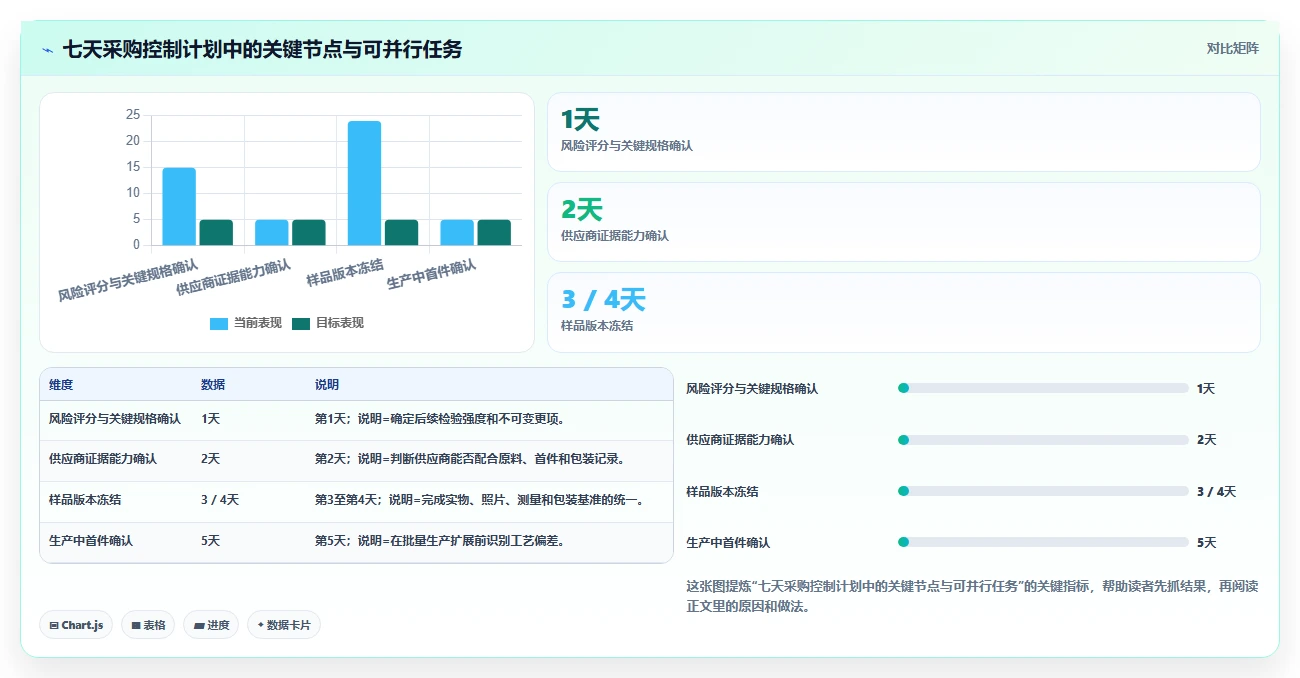This screenshot has height=678, width=1300.
Task: Click table cell 样品版本冻结
Action: pos(85,500)
